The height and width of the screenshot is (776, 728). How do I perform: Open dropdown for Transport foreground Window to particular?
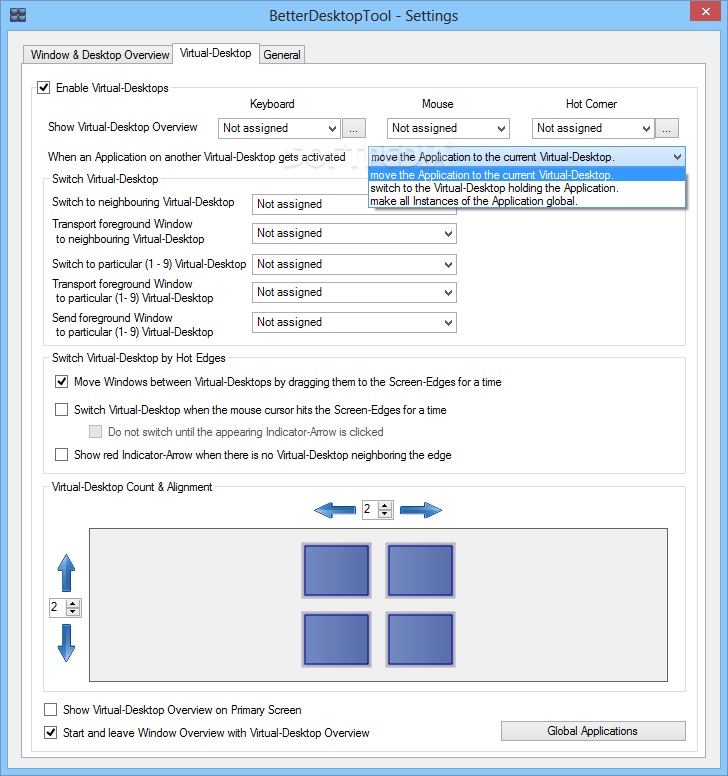point(354,292)
